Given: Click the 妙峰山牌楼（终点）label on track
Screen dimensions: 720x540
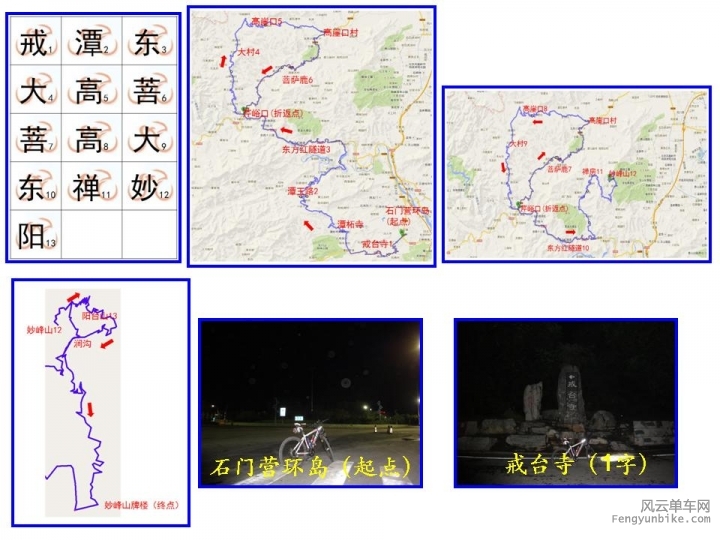Looking at the screenshot, I should (x=141, y=506).
